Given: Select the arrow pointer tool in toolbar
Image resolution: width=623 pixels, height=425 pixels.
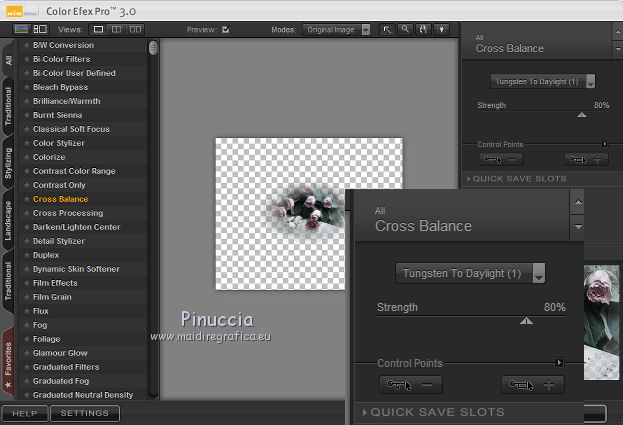Looking at the screenshot, I should pos(388,30).
